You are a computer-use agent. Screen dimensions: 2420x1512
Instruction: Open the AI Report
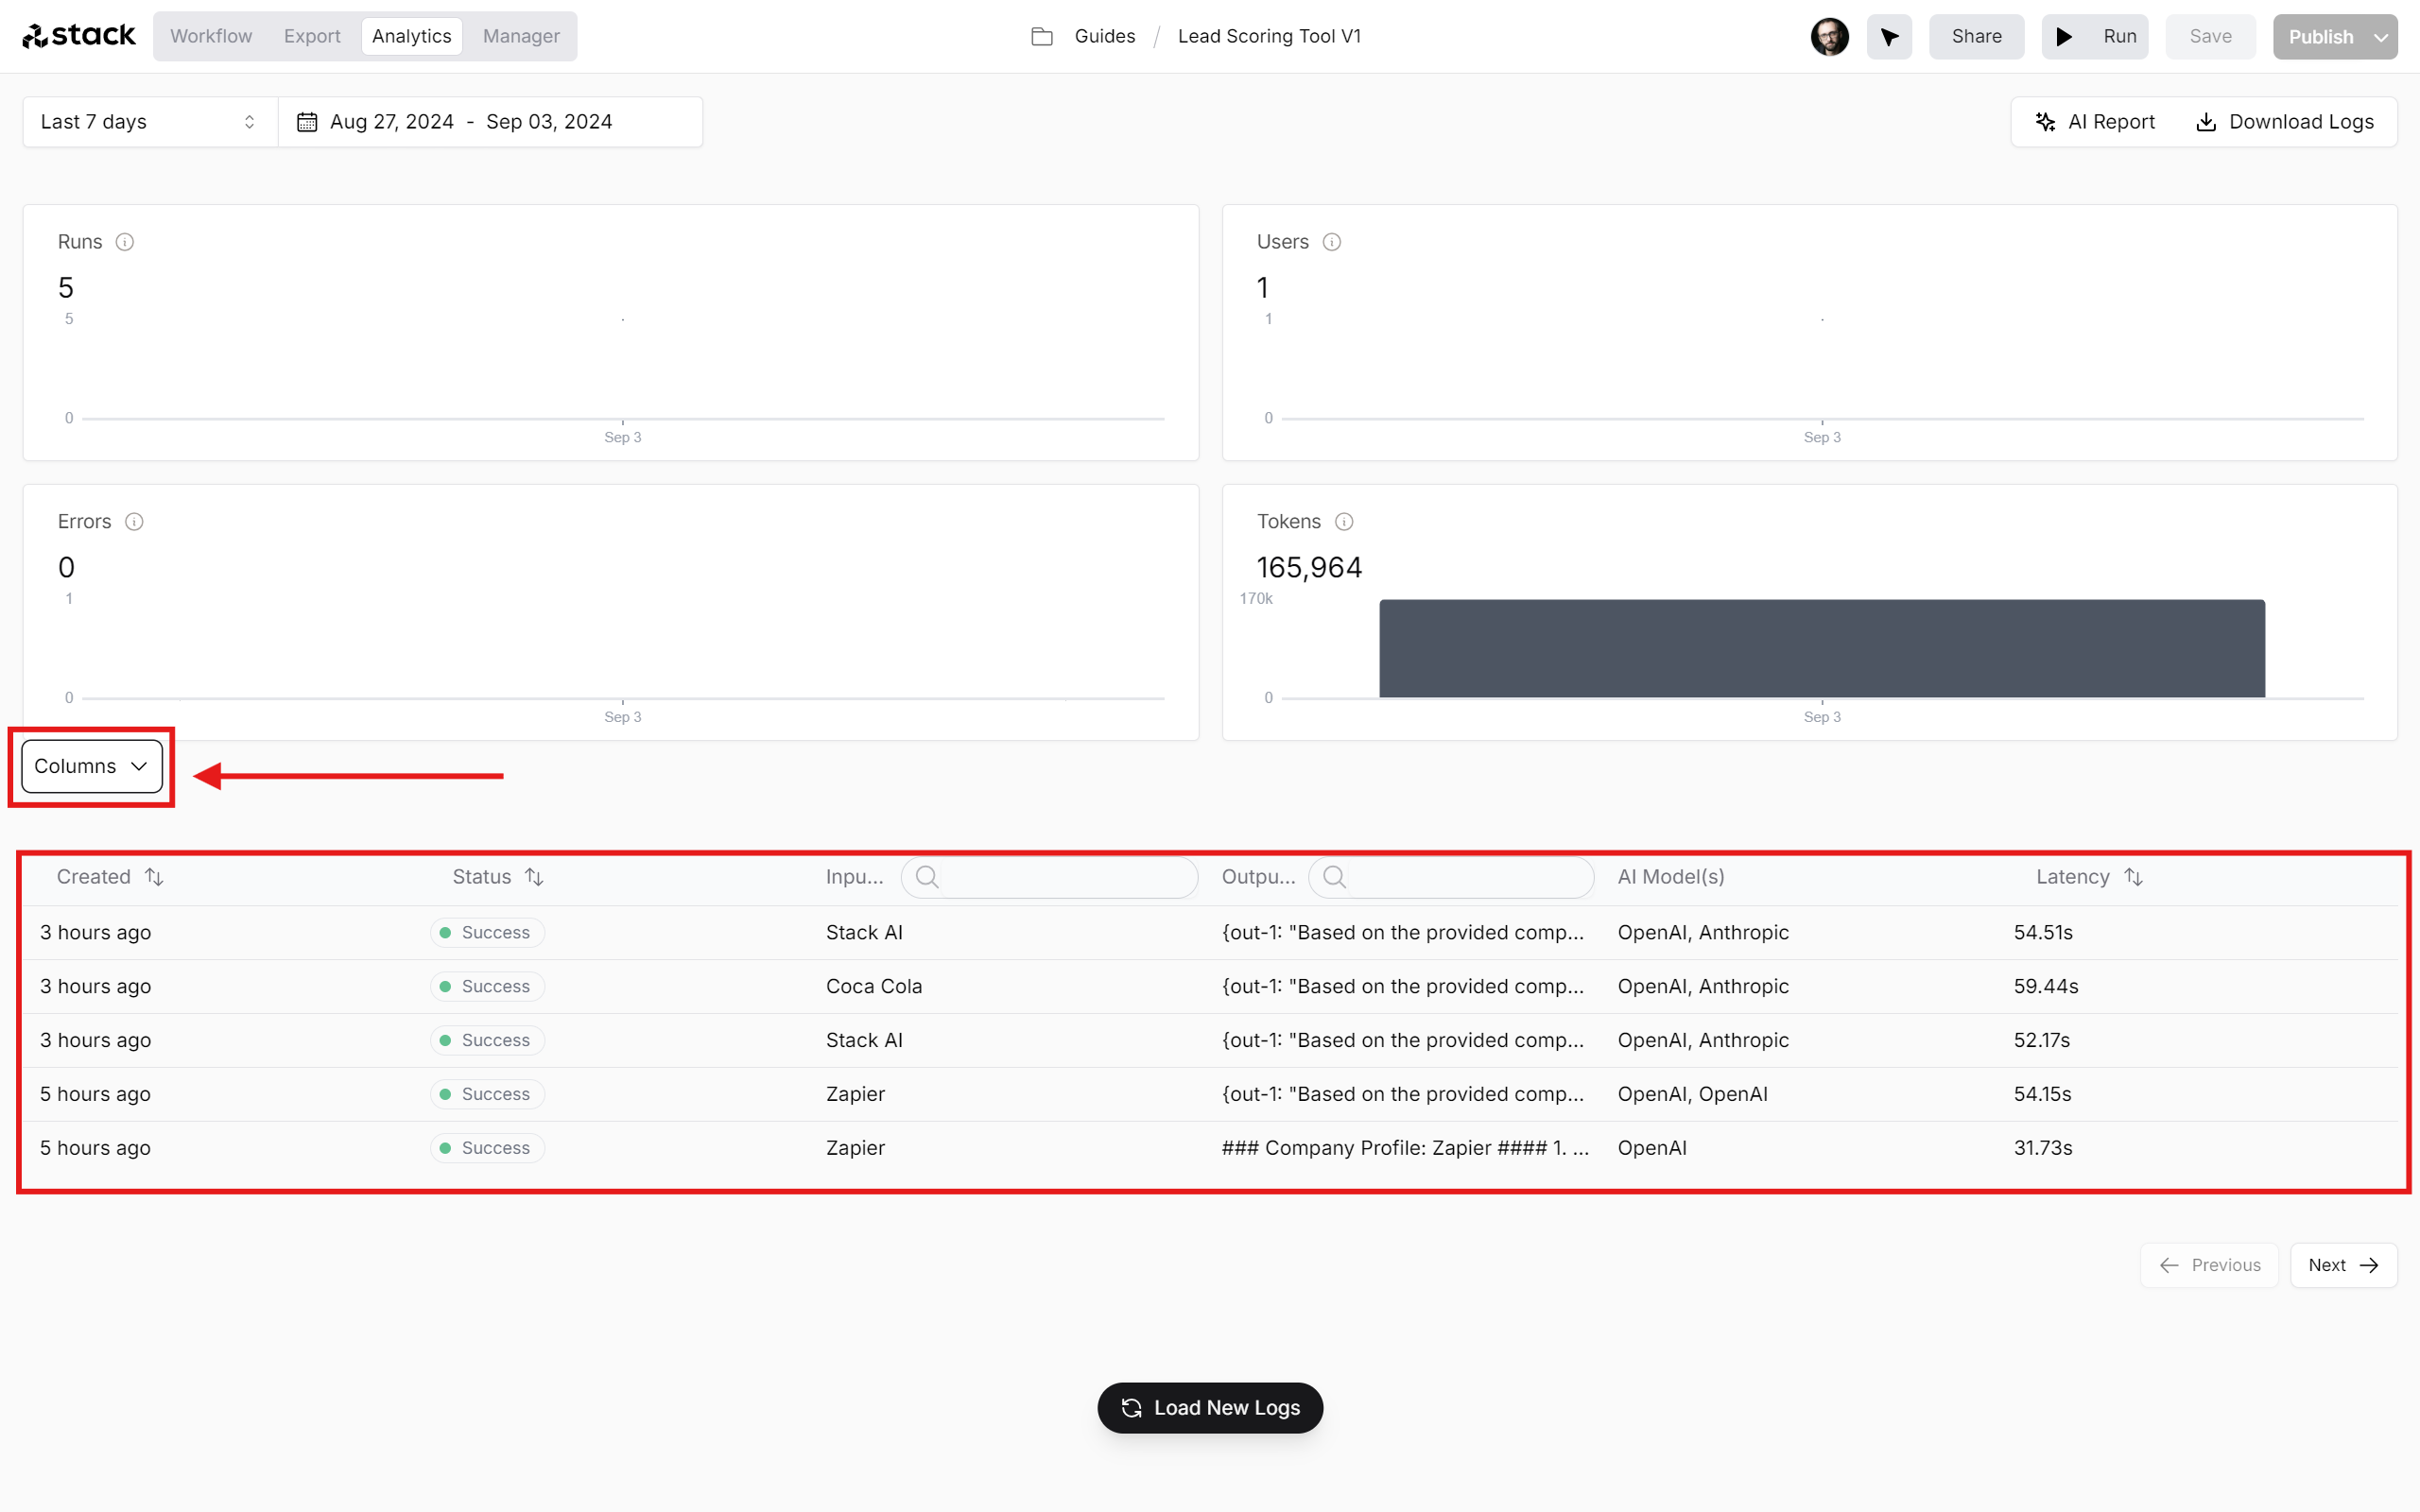(2096, 122)
